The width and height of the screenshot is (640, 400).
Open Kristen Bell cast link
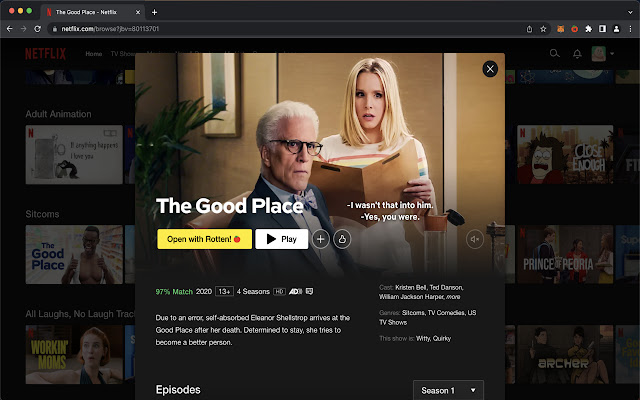click(410, 287)
